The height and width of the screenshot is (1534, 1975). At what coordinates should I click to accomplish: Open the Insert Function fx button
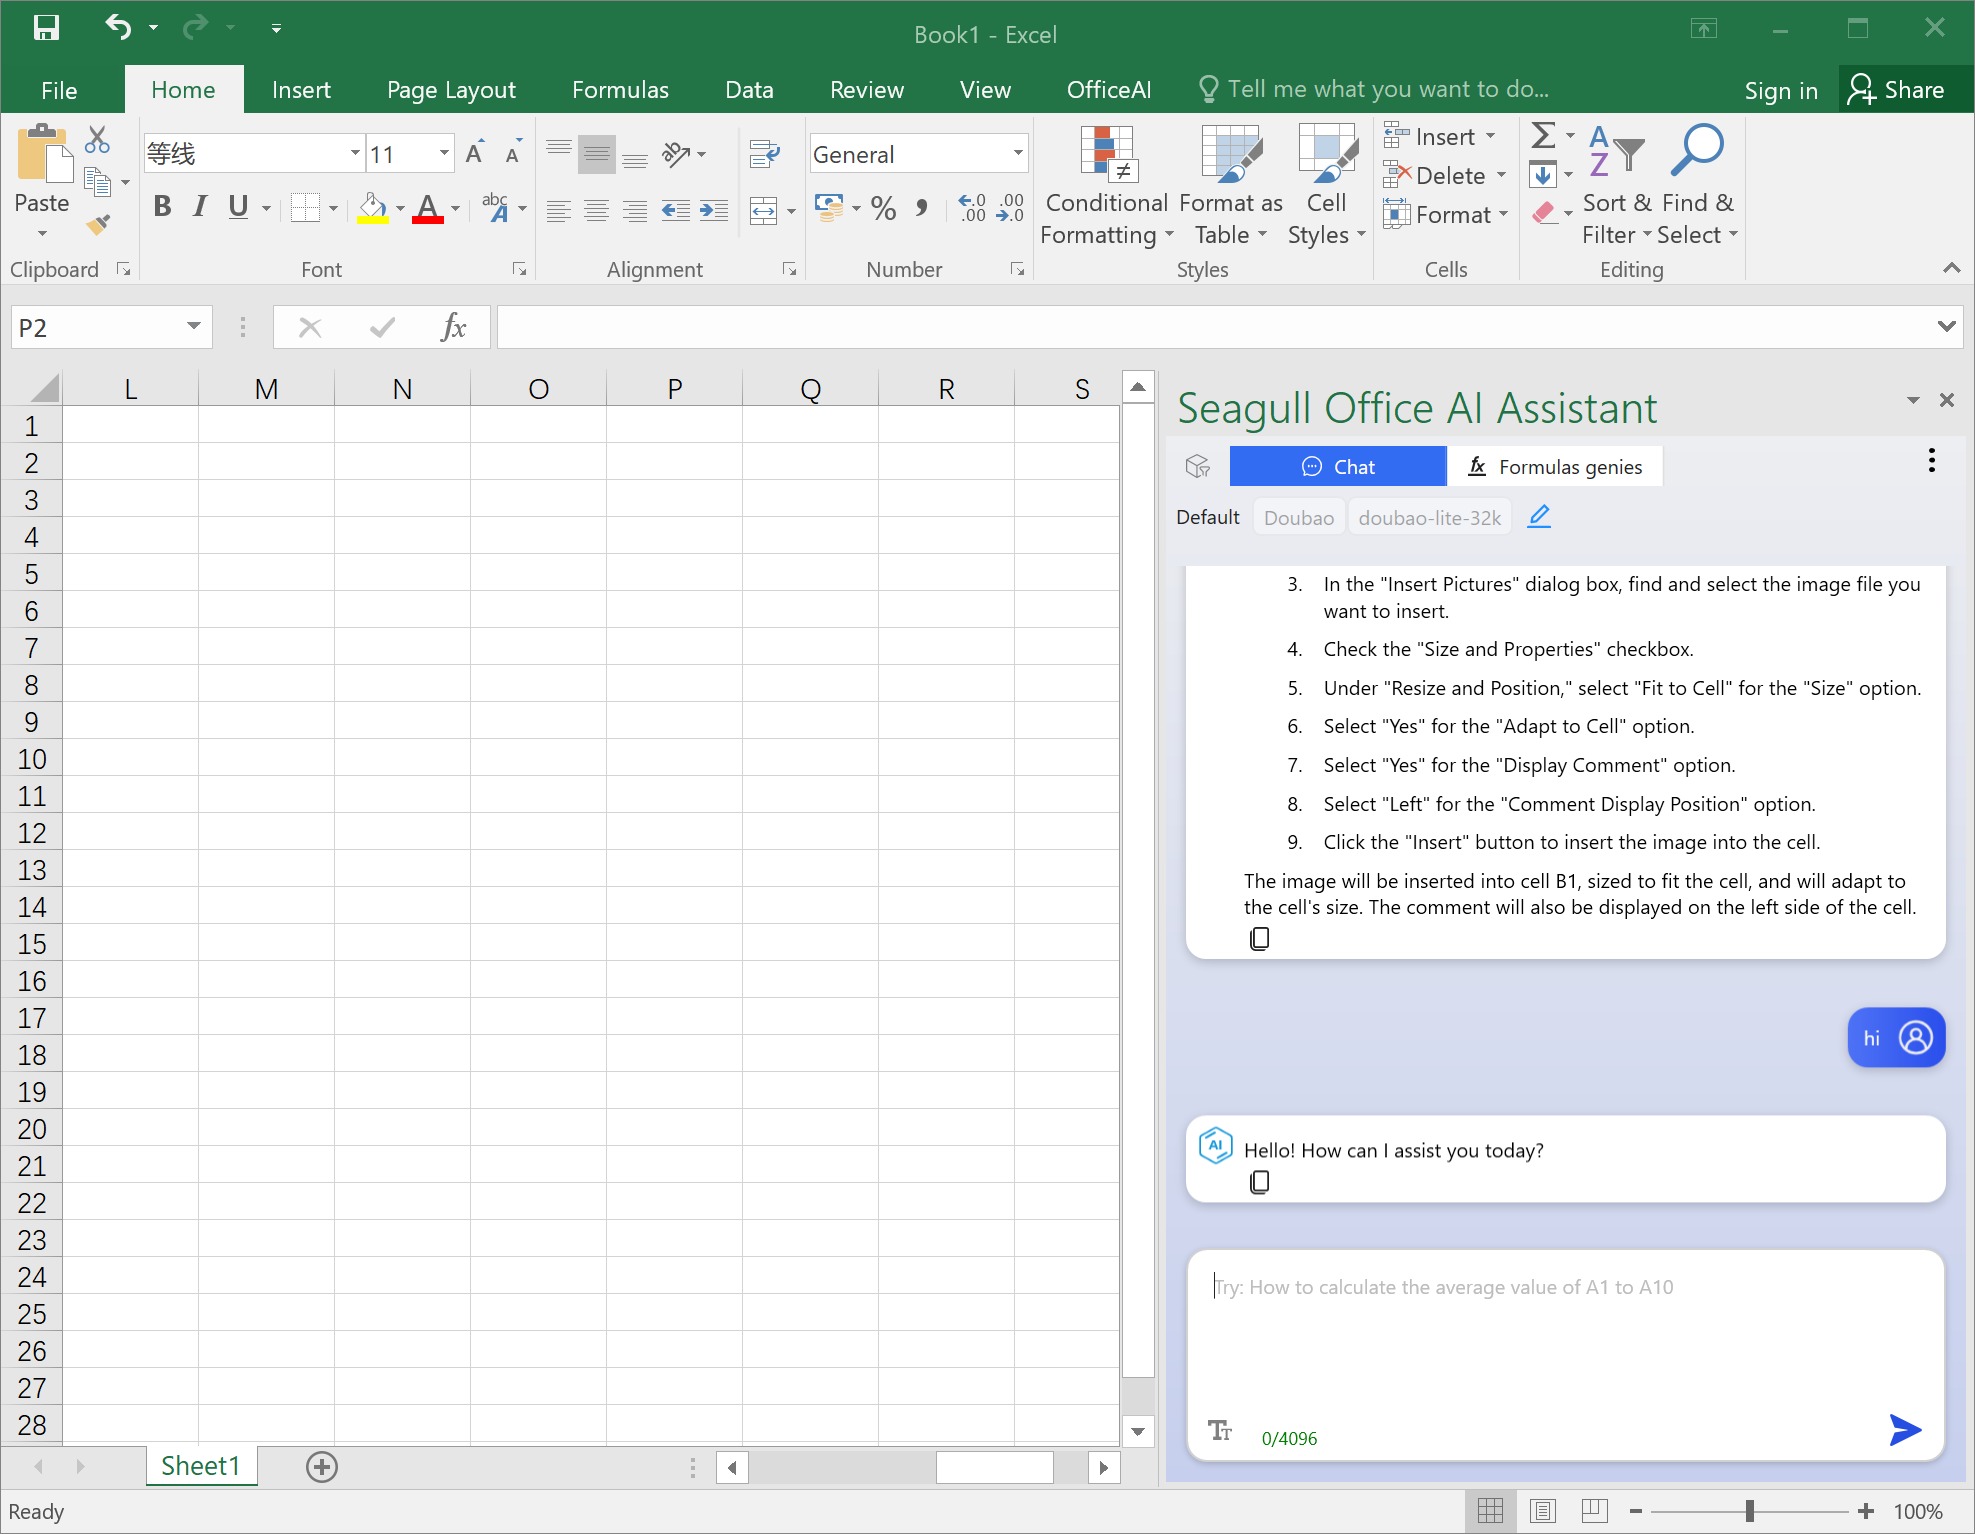point(454,327)
